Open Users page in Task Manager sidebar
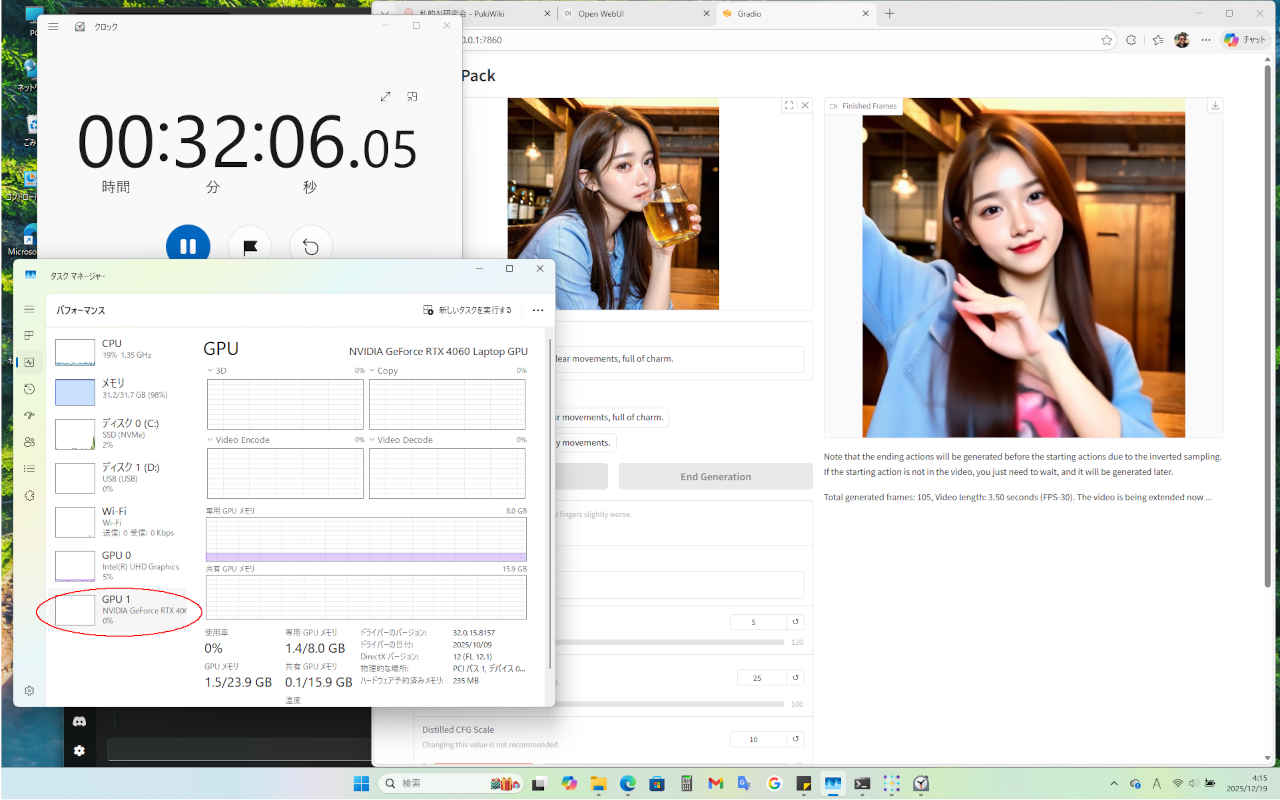1280x800 pixels. [29, 442]
